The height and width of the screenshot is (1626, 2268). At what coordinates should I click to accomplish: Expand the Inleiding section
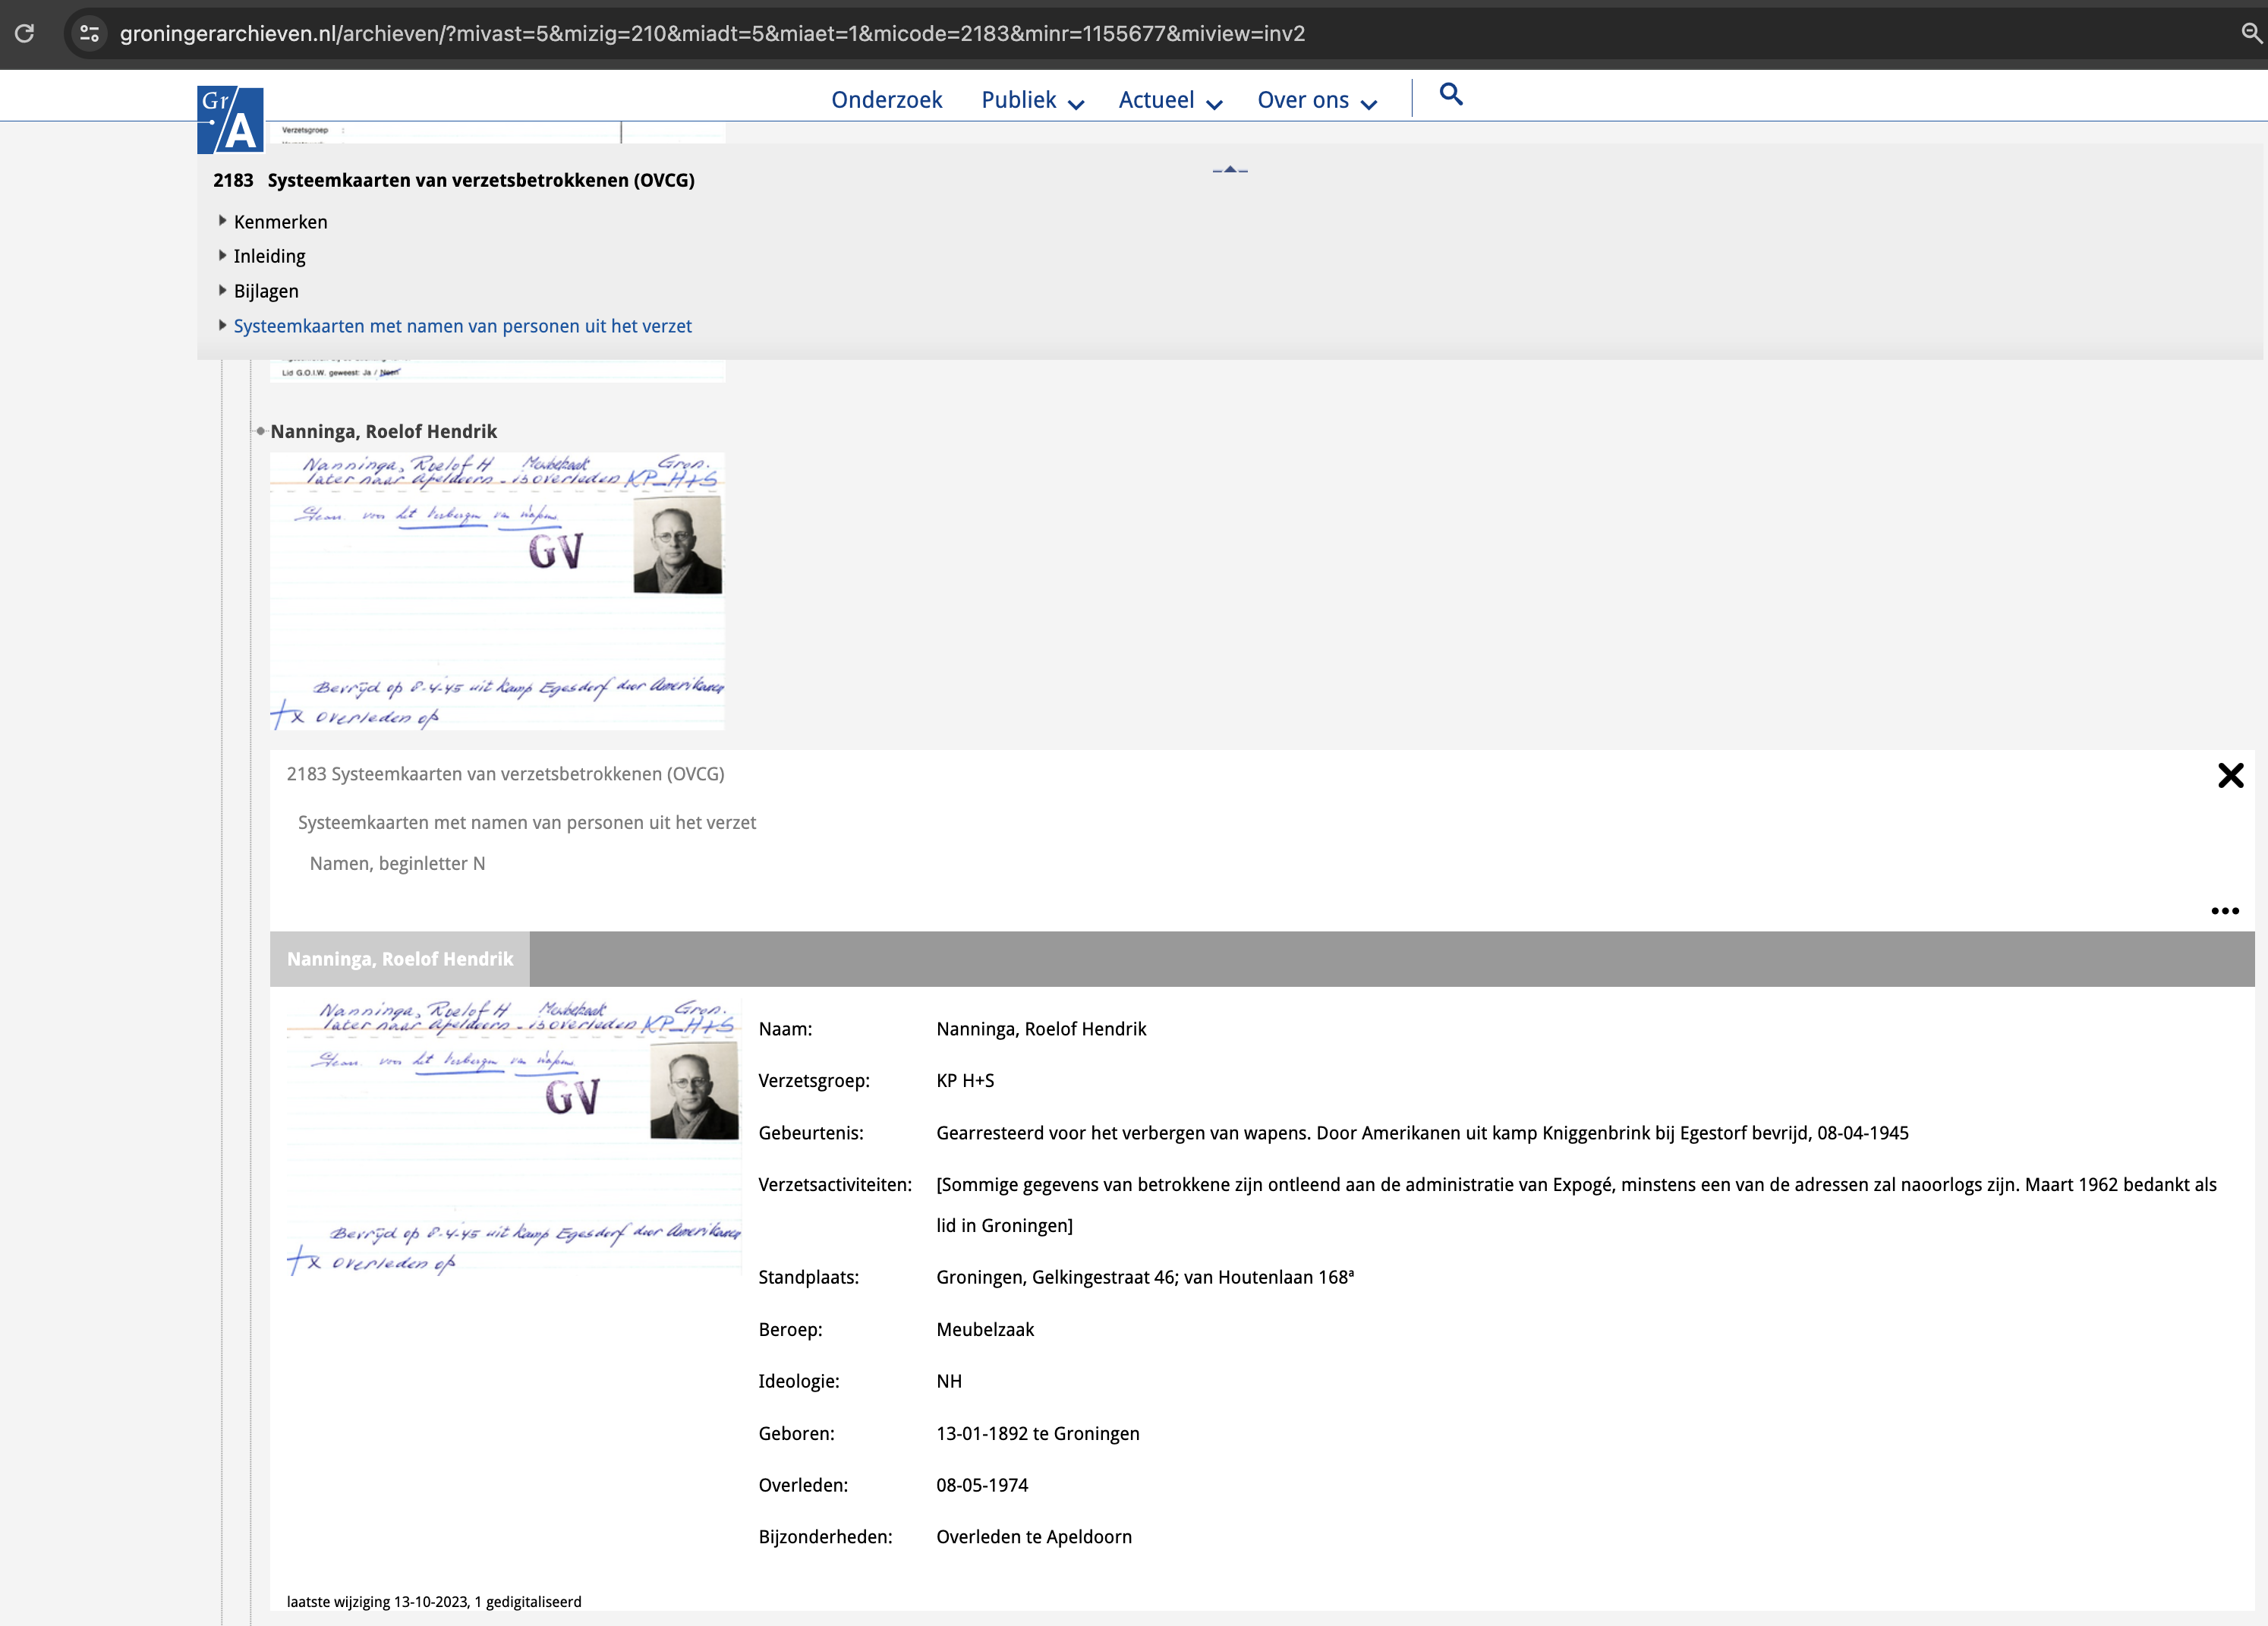pyautogui.click(x=269, y=256)
